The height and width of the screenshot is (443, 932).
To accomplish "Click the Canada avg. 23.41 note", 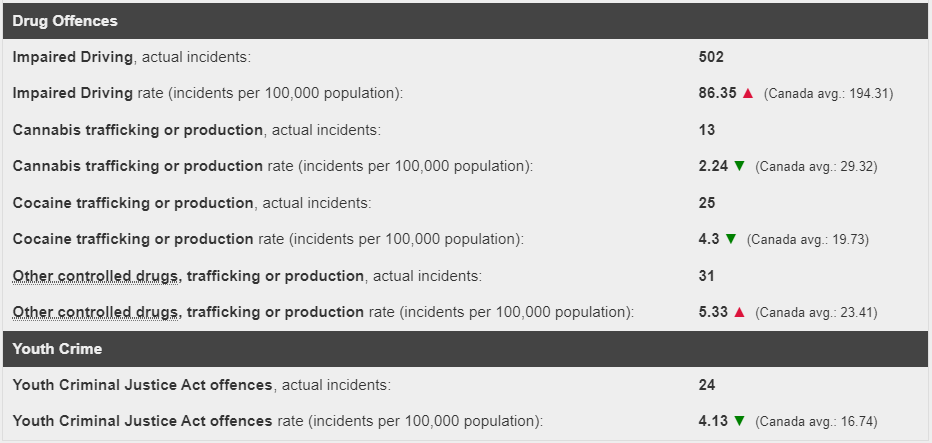I will [816, 313].
